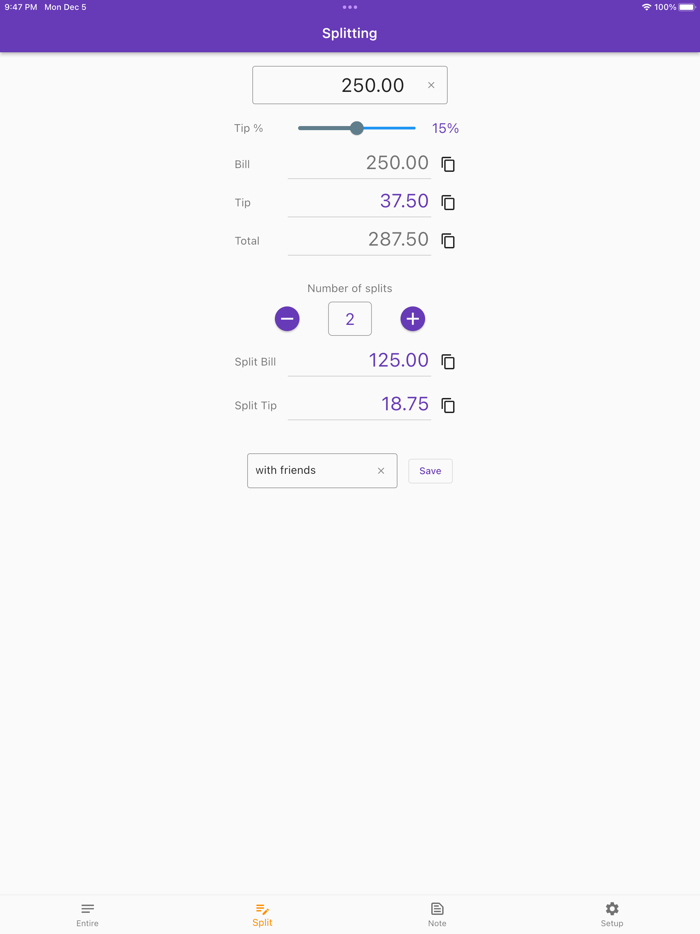Copy the Tip amount using its copy icon
Viewport: 700px width, 934px height.
point(447,202)
